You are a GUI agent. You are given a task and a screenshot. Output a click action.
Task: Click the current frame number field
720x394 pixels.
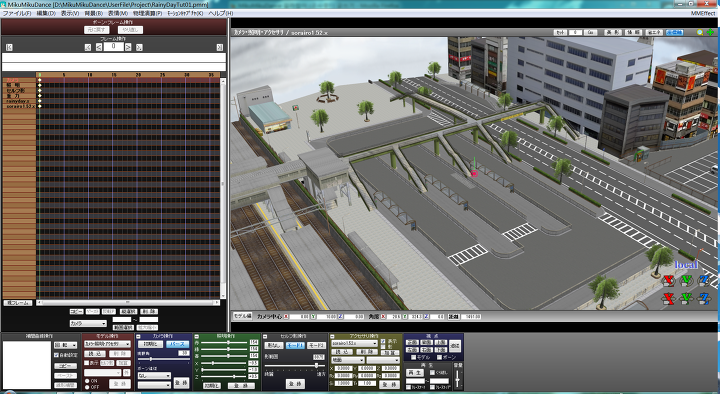pos(113,47)
